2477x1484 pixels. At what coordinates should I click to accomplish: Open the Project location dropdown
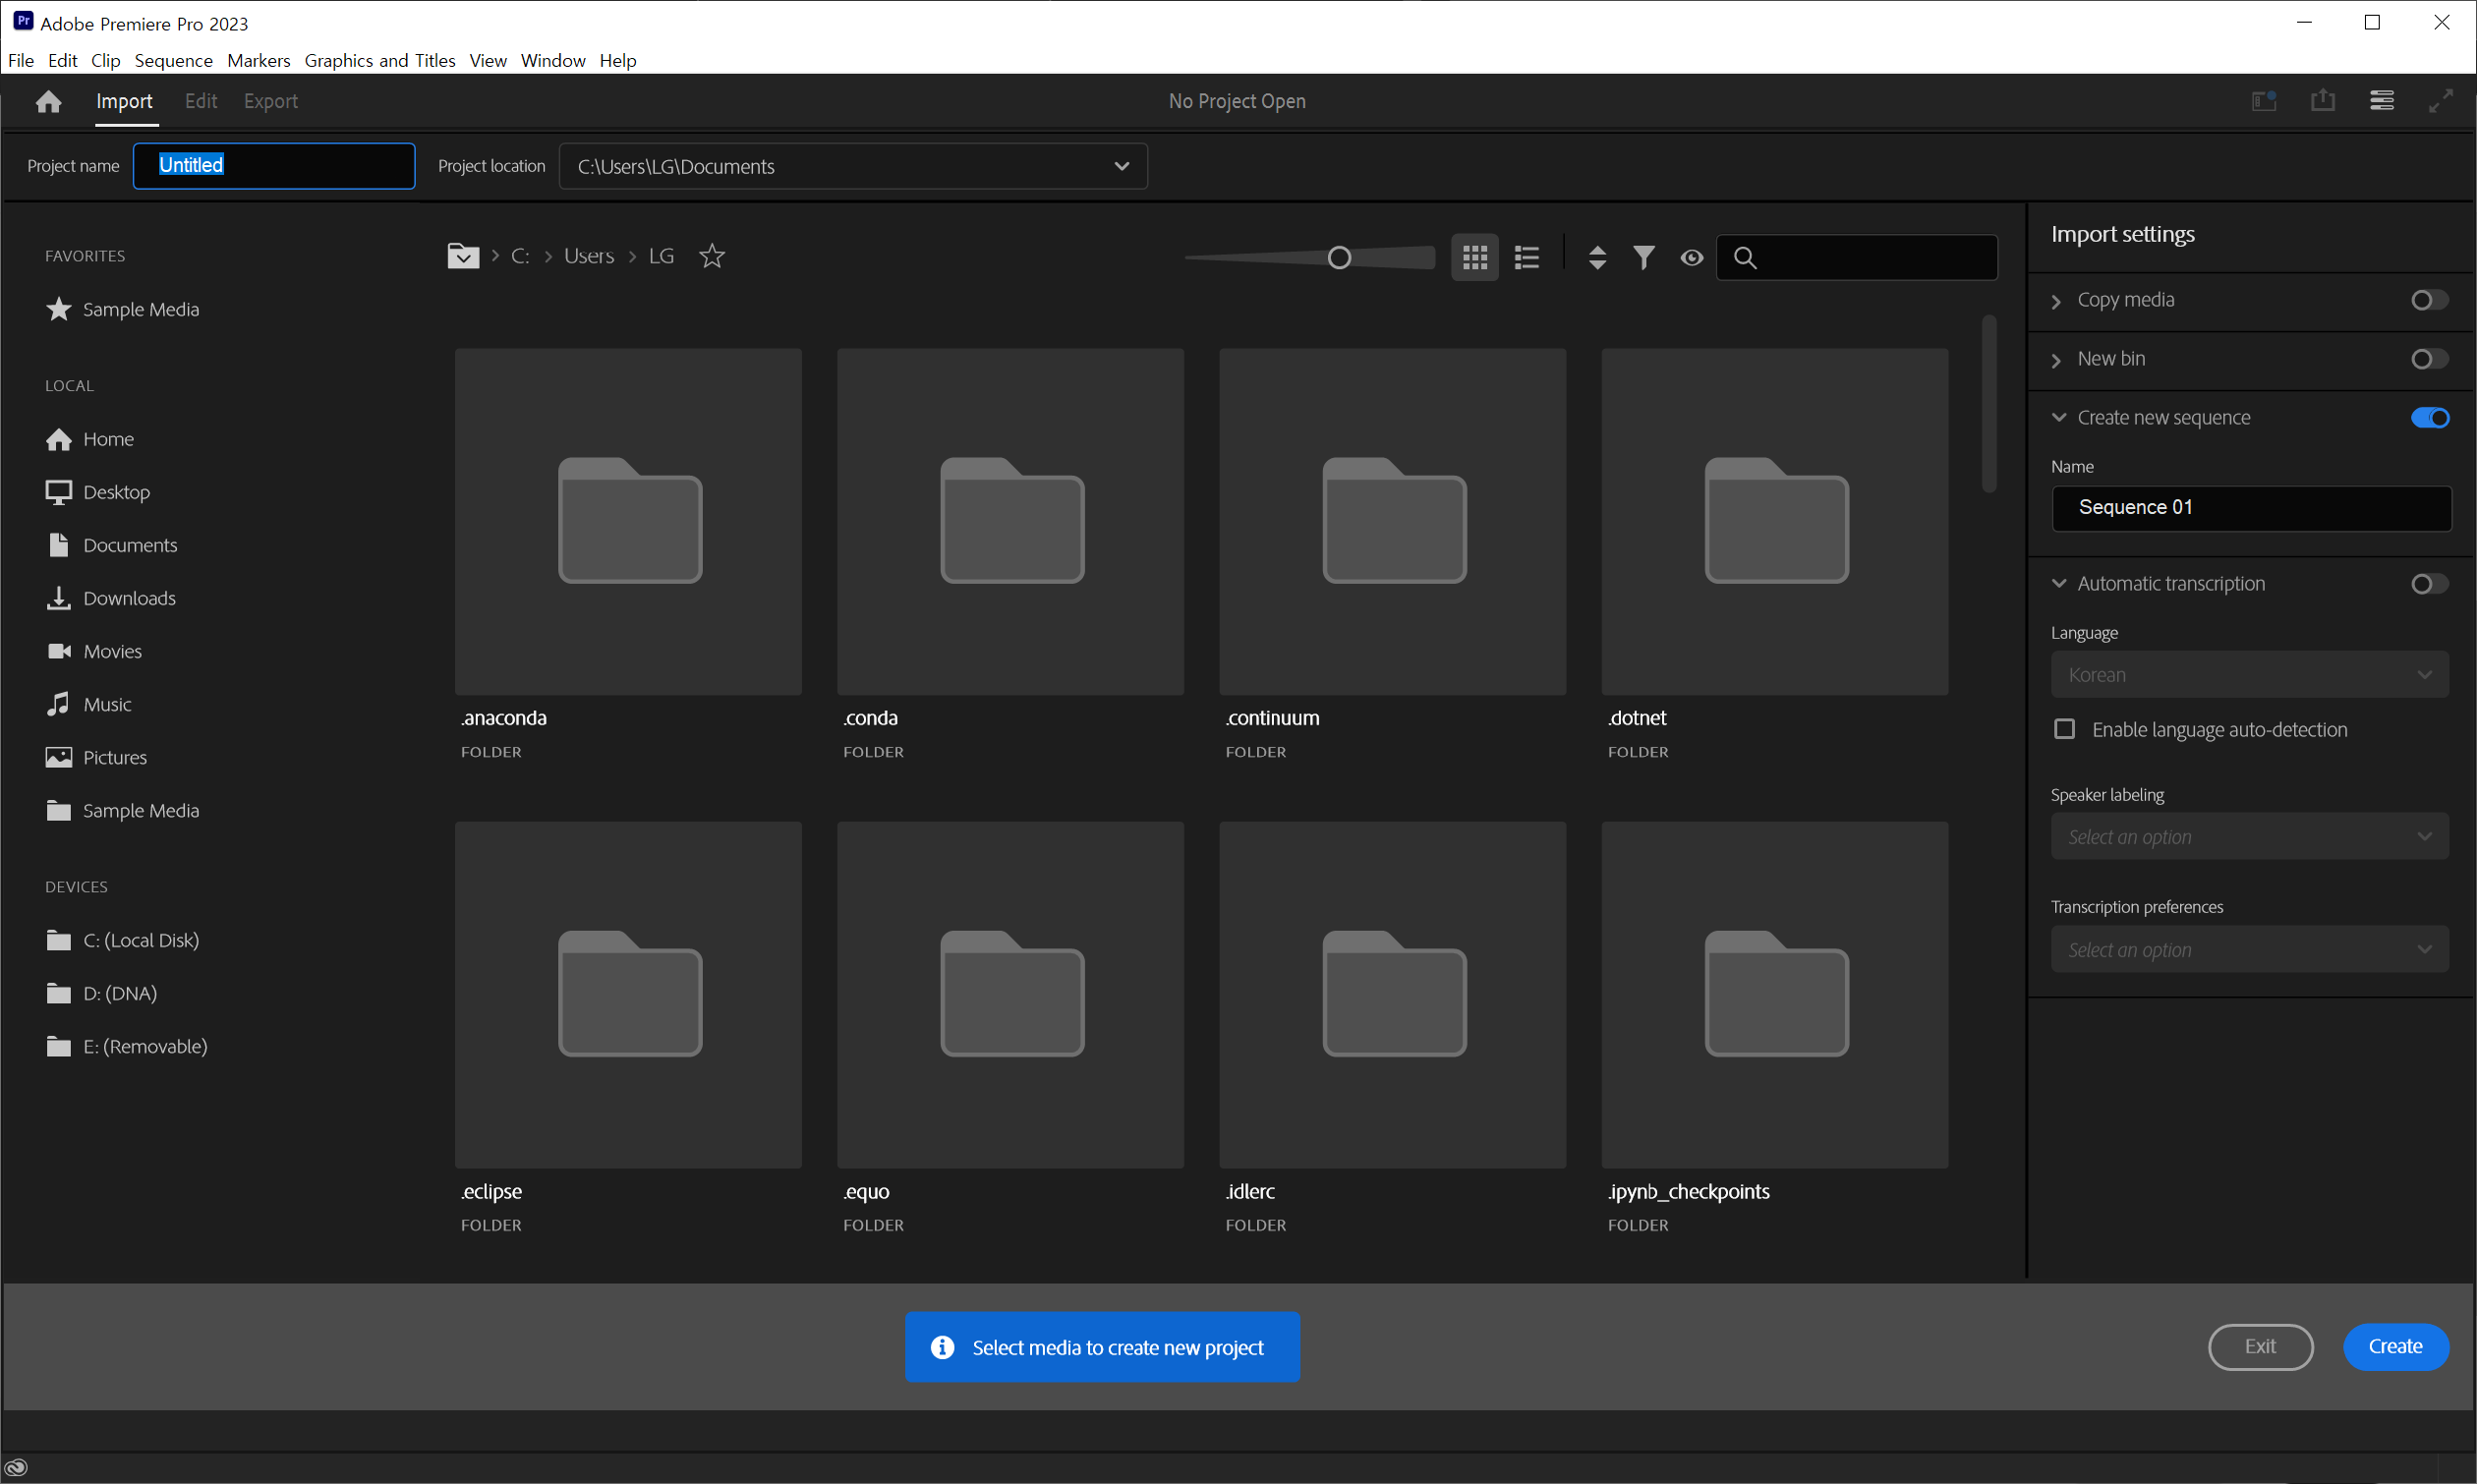click(x=1121, y=166)
